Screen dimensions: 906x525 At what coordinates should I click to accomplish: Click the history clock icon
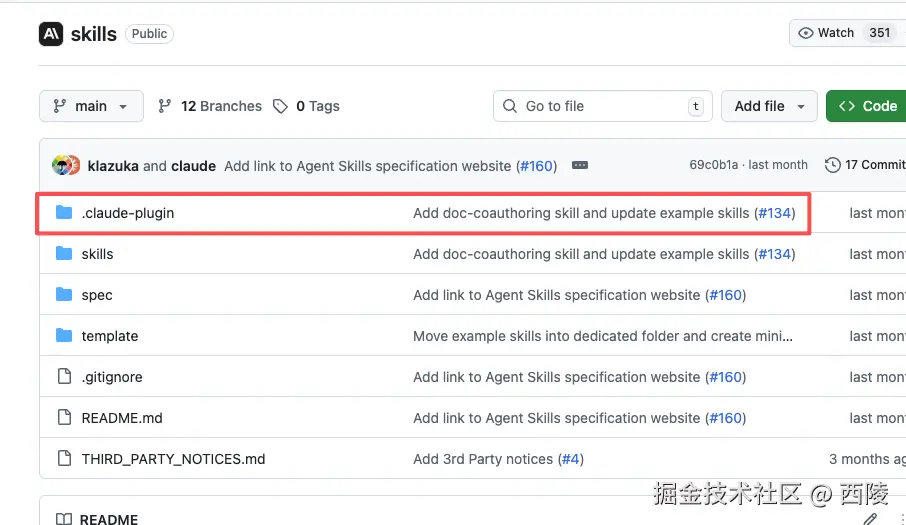coord(832,165)
